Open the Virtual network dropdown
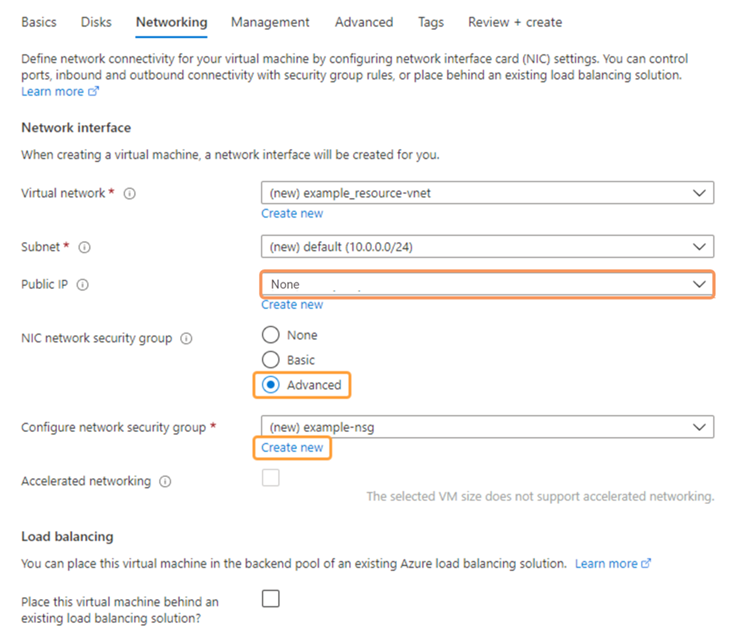This screenshot has height=639, width=730. click(x=487, y=193)
